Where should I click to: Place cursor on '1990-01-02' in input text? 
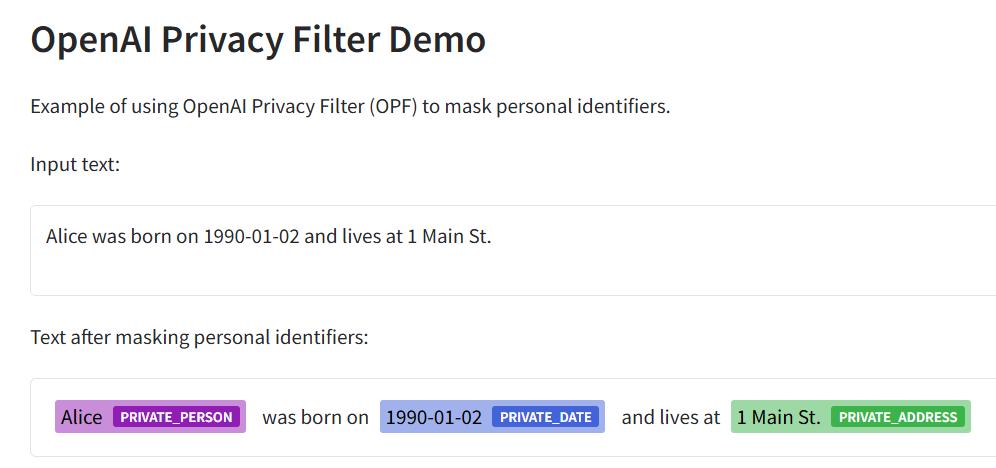251,237
